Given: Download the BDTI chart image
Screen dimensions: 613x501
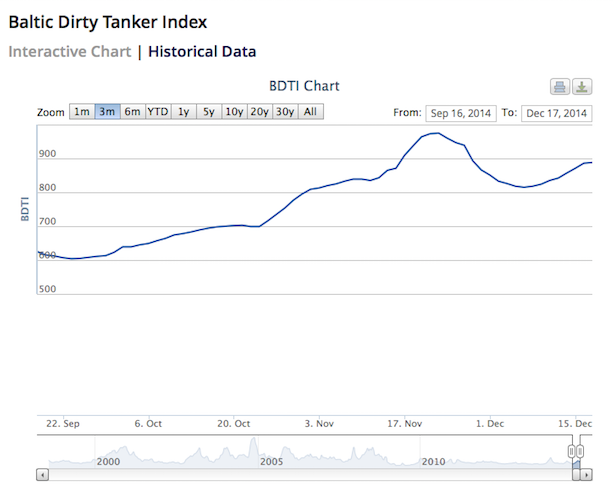Looking at the screenshot, I should point(582,87).
